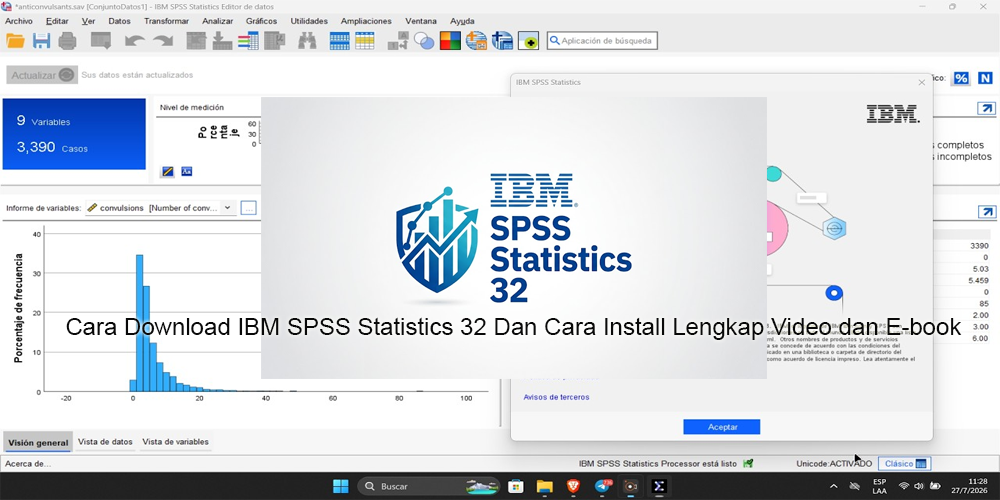The width and height of the screenshot is (1000, 500).
Task: Open the Gráficos menu
Action: click(261, 21)
